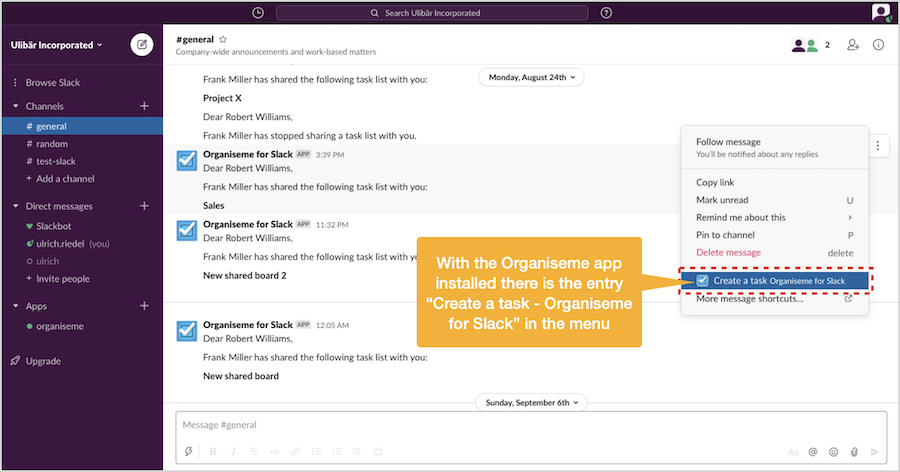Click the more actions vertical dots

[x=878, y=146]
